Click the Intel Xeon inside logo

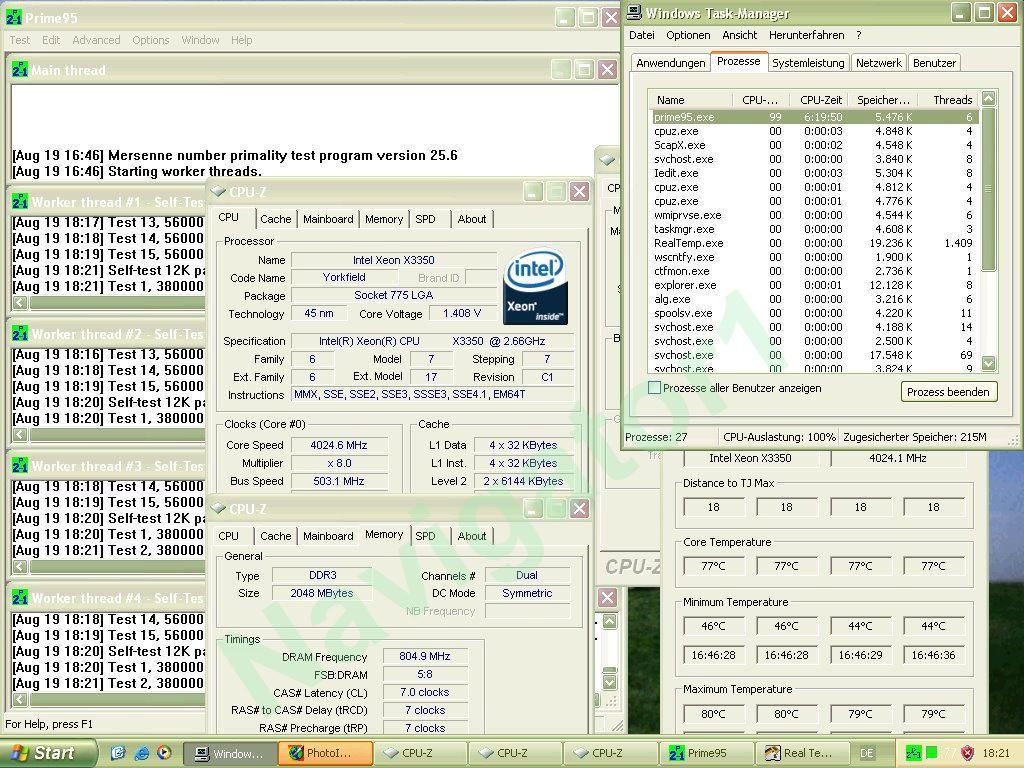tap(535, 287)
